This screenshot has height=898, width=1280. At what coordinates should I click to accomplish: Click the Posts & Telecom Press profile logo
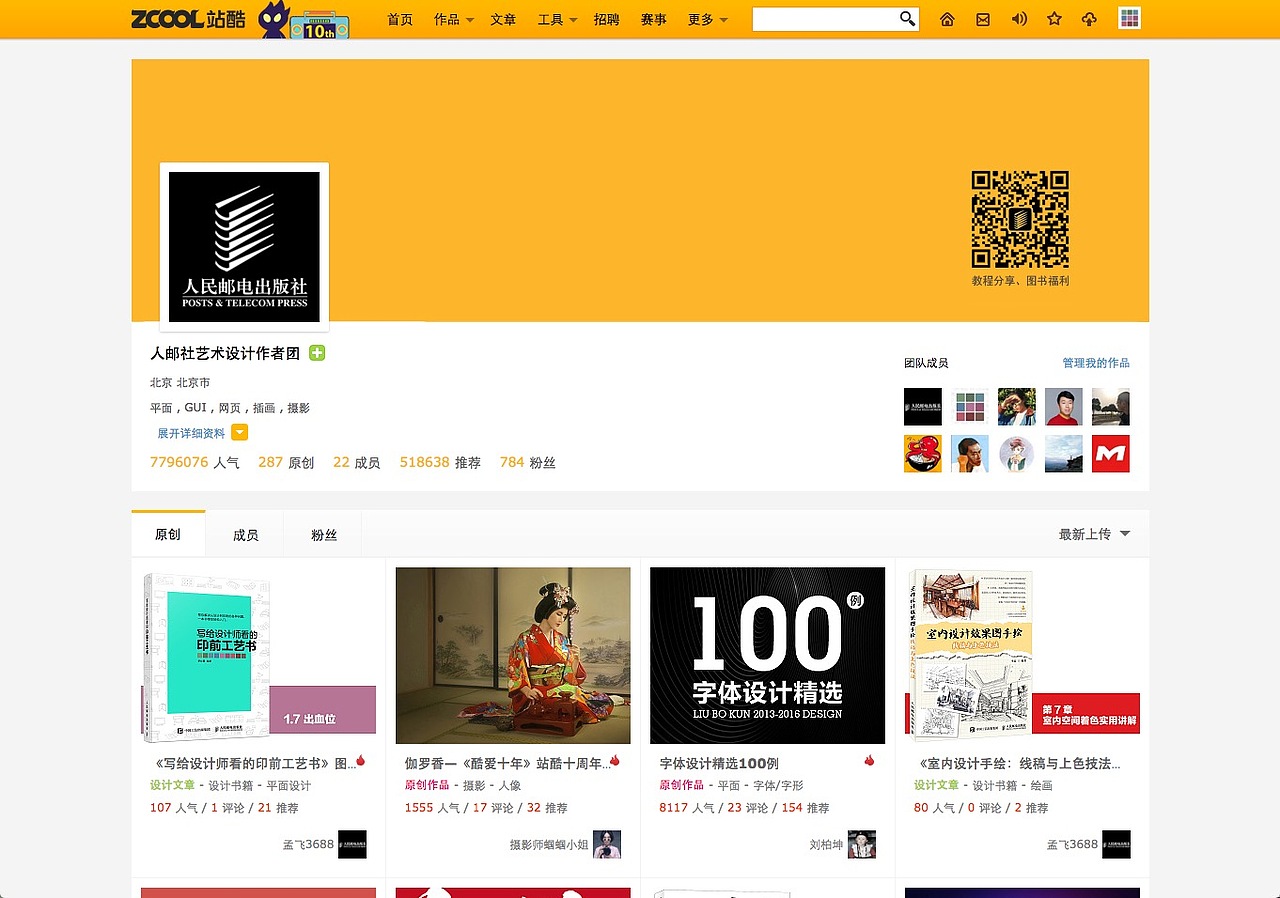(x=244, y=247)
